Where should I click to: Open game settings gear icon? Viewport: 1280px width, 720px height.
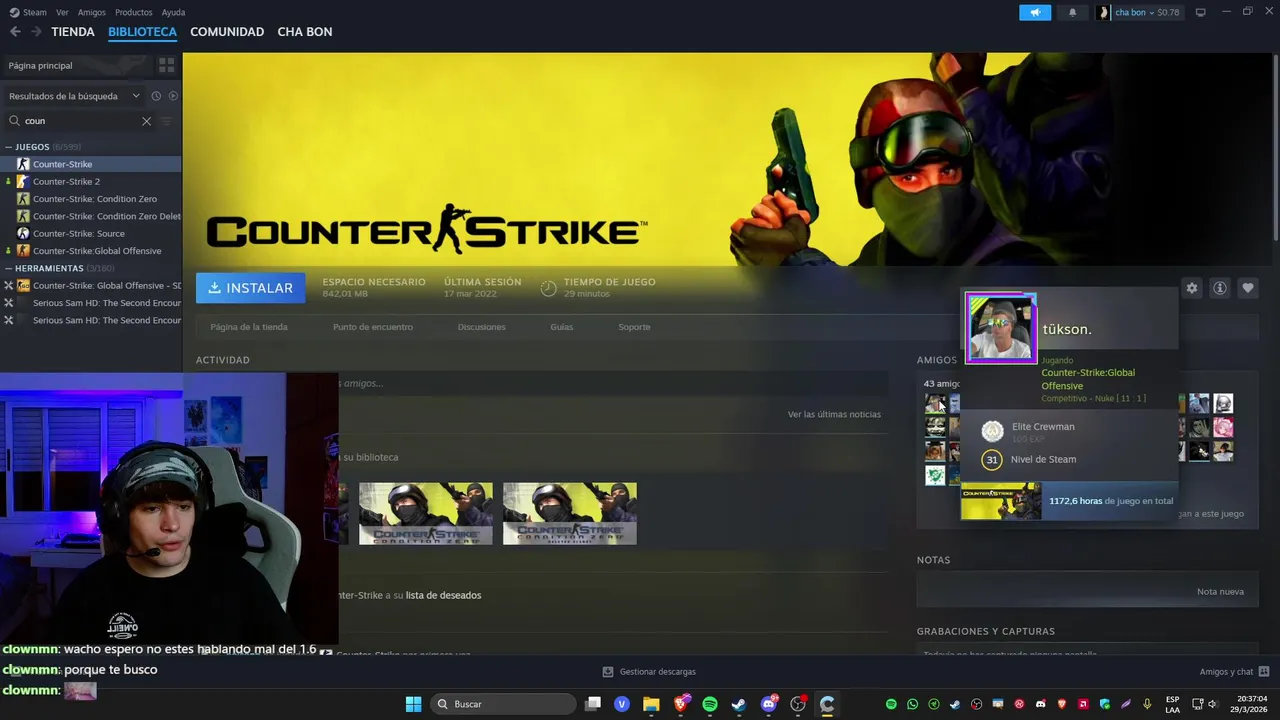(x=1192, y=288)
